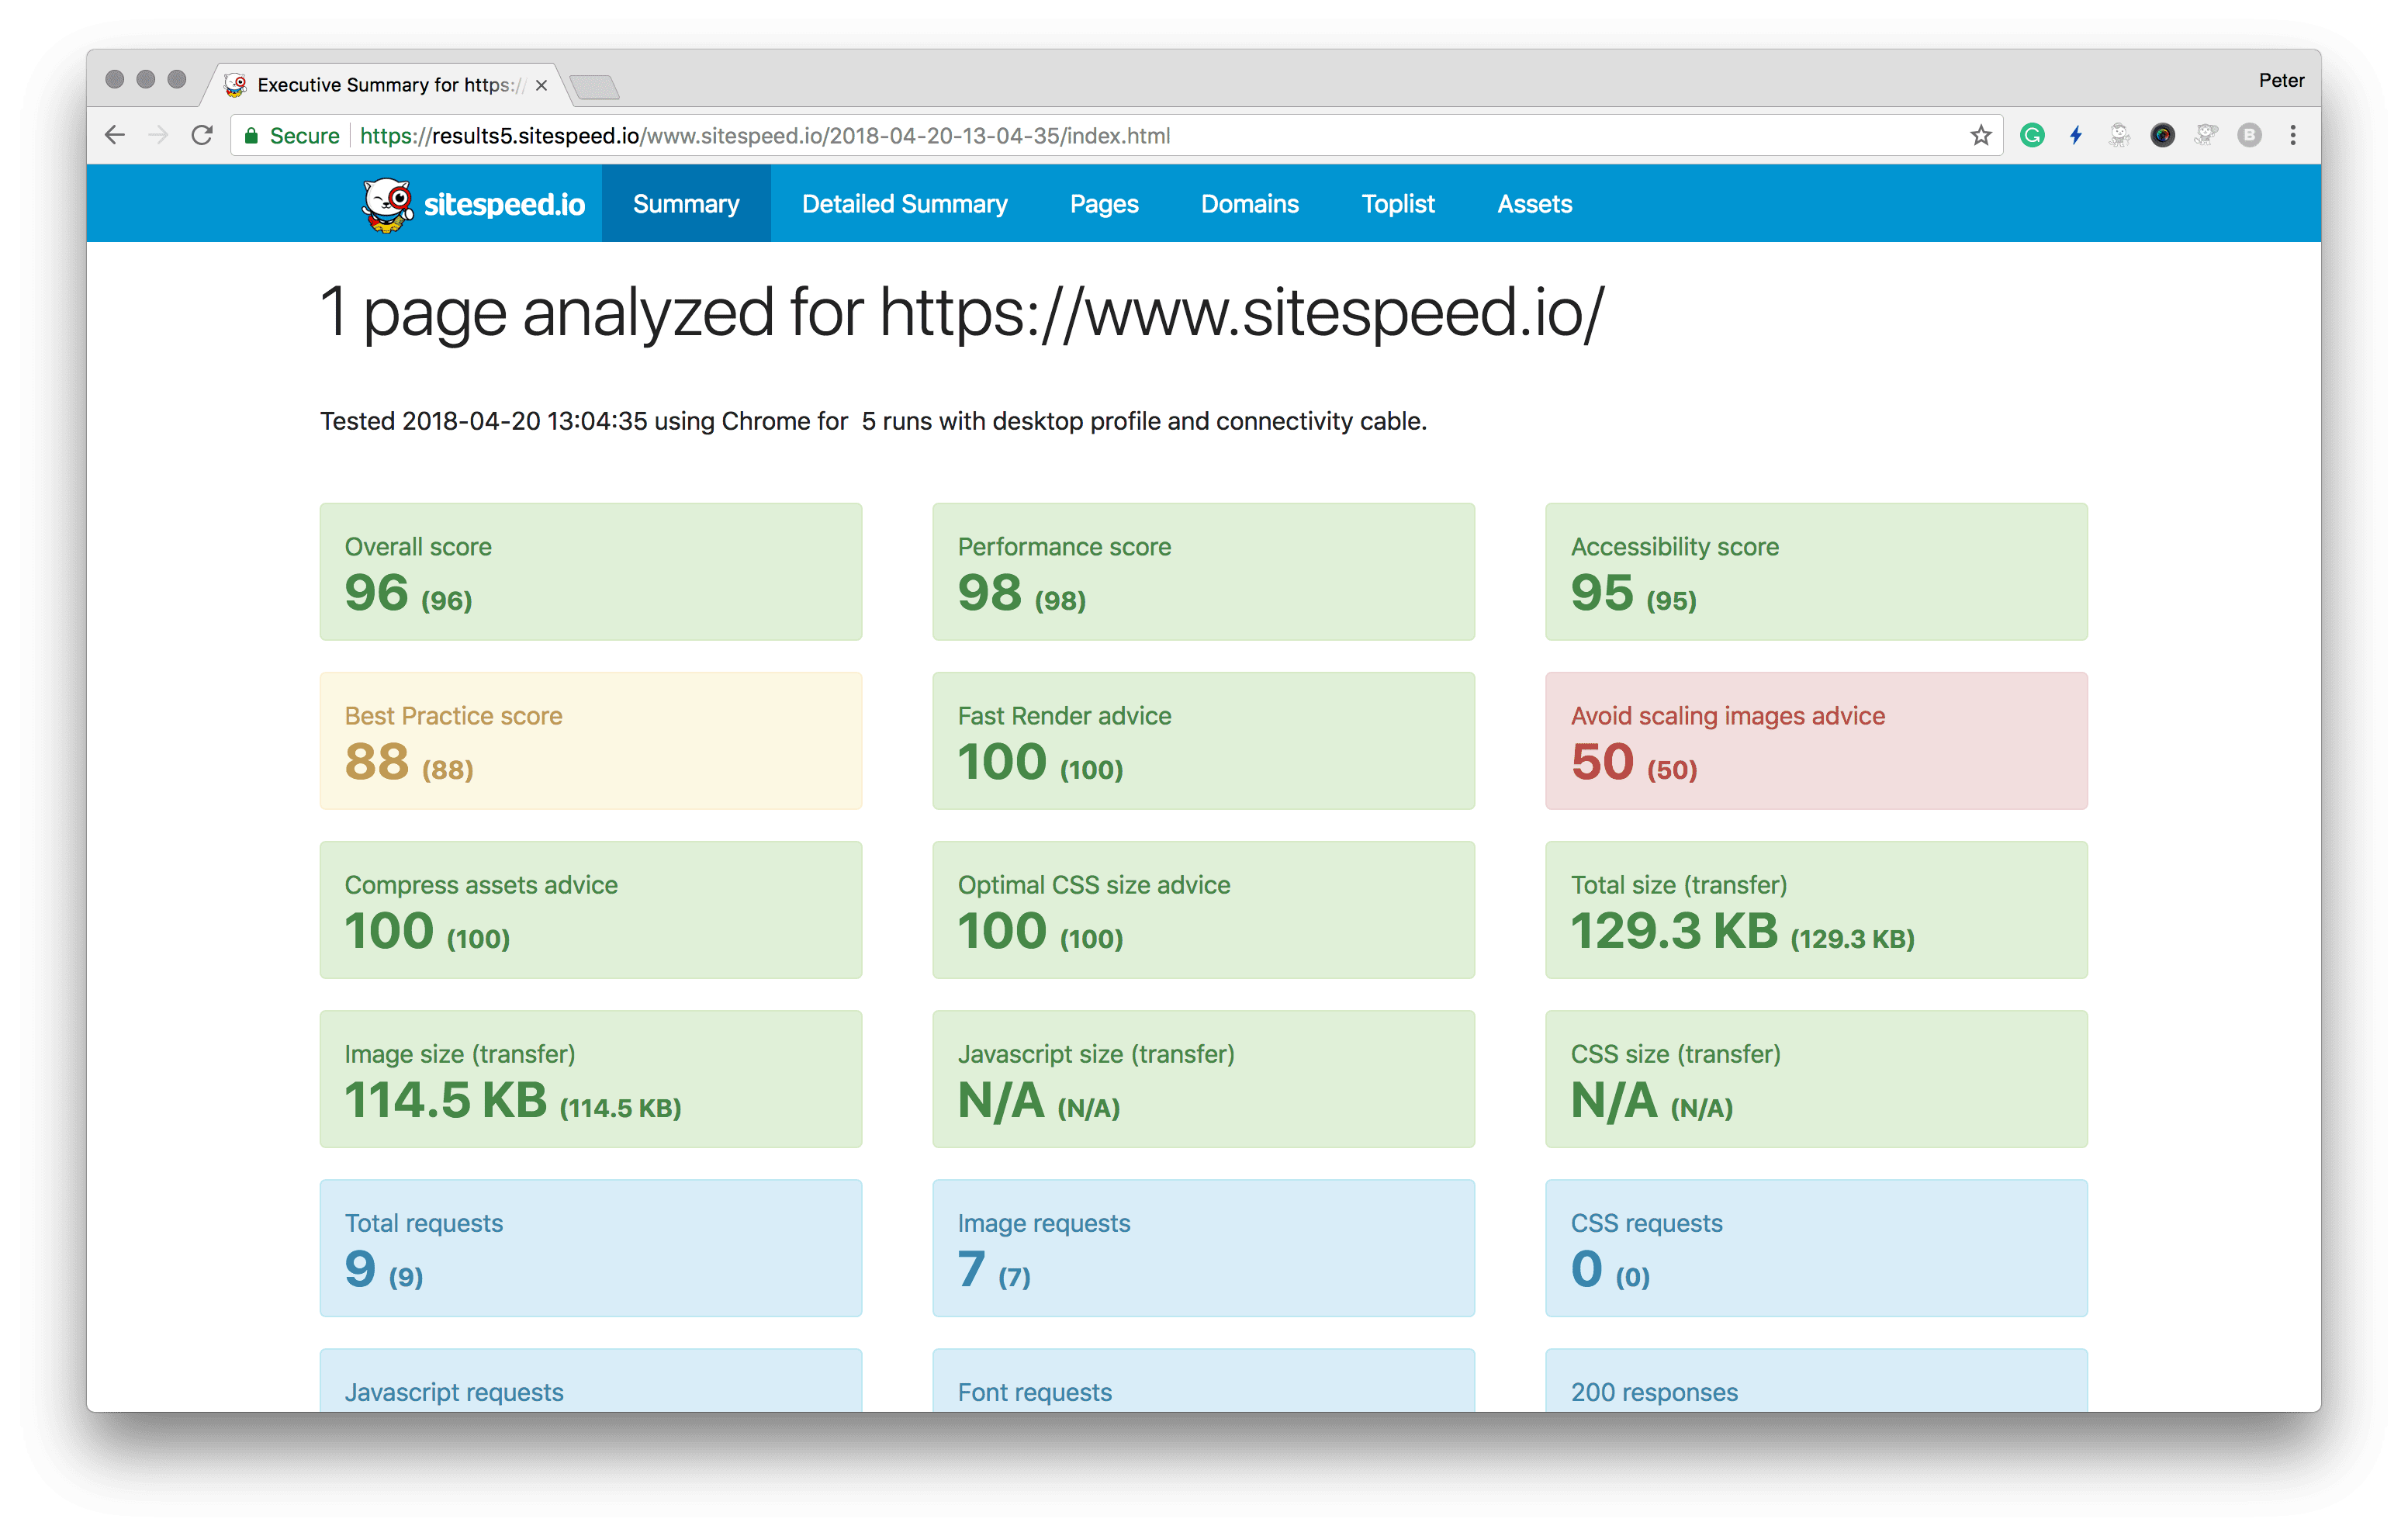Click the green Secure padlock

pos(252,136)
